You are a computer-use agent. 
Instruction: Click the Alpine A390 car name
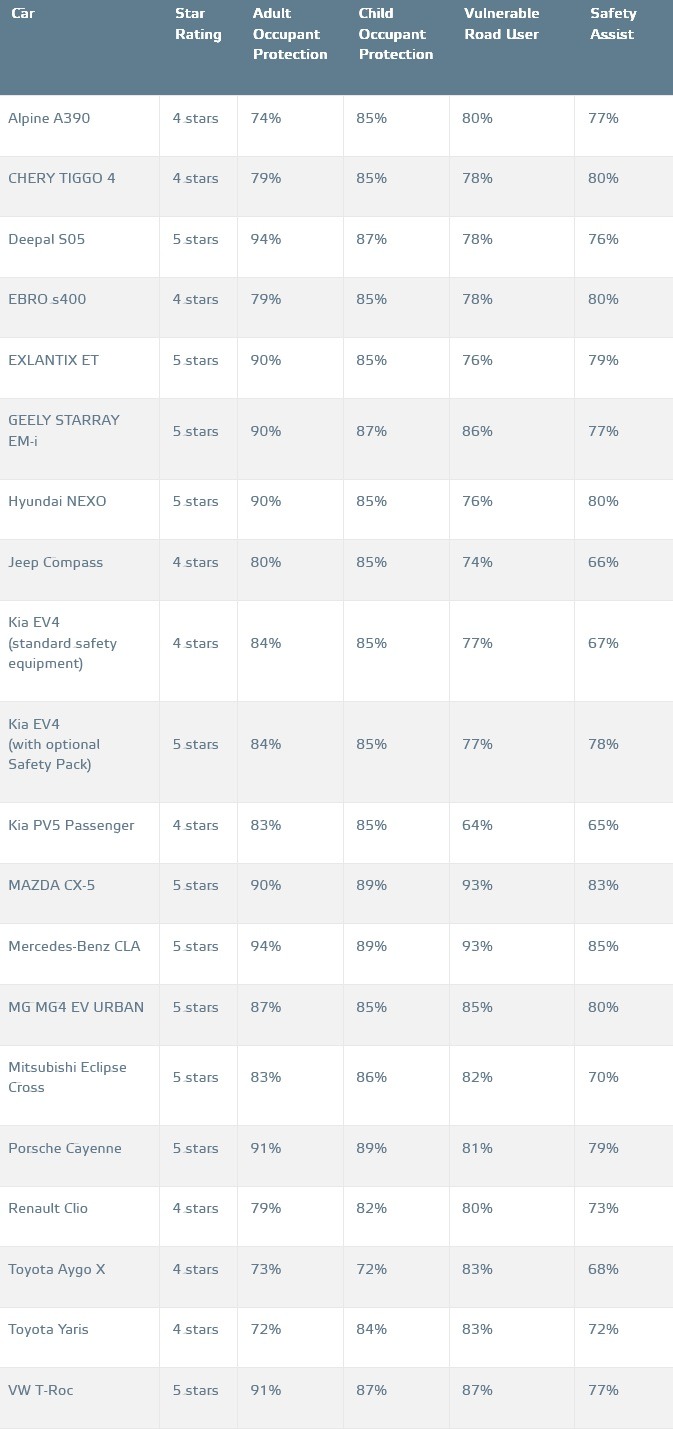pos(49,118)
